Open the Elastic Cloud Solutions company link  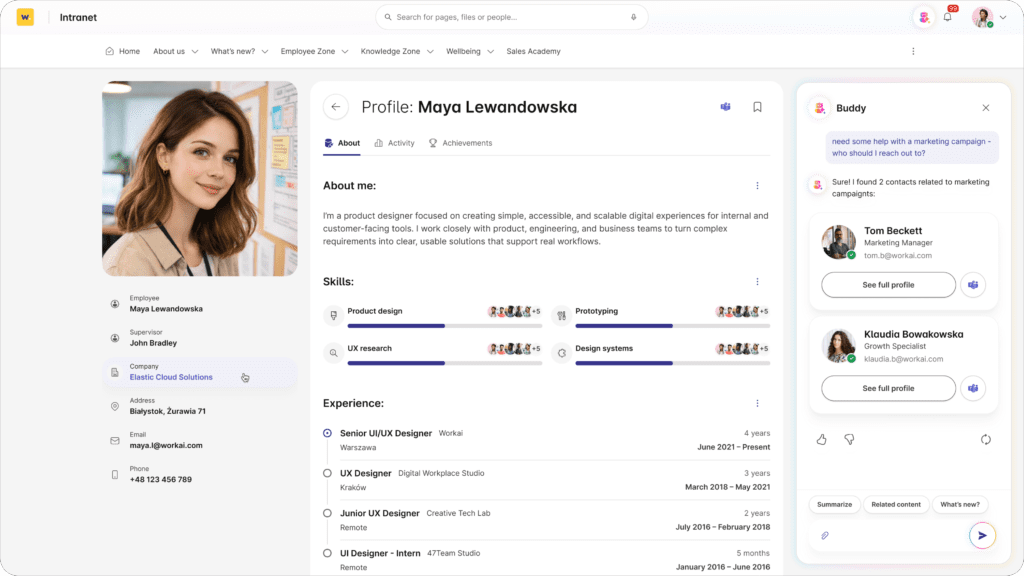[171, 377]
